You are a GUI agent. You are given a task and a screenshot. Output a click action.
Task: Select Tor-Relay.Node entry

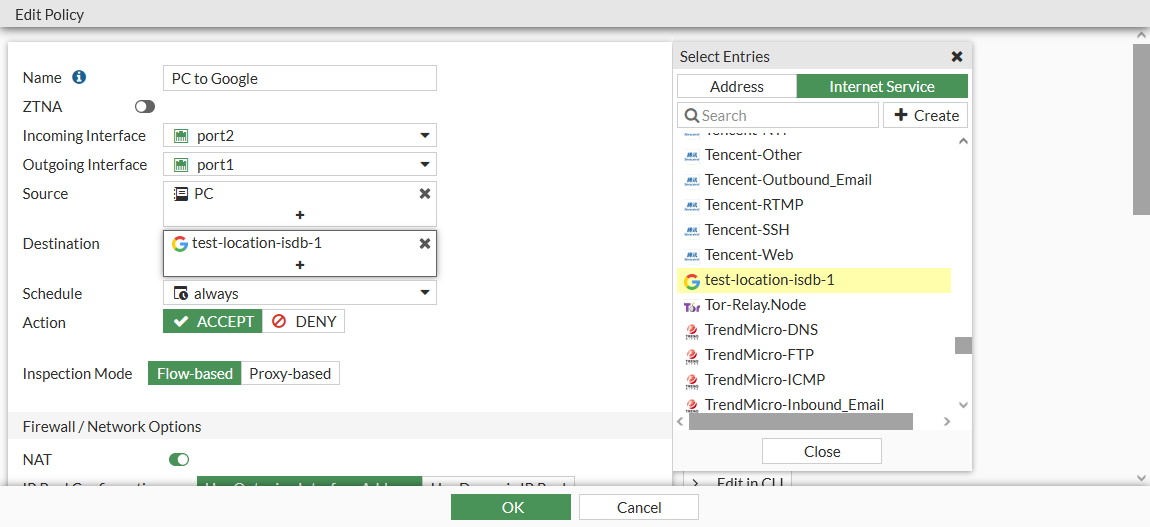click(x=814, y=305)
